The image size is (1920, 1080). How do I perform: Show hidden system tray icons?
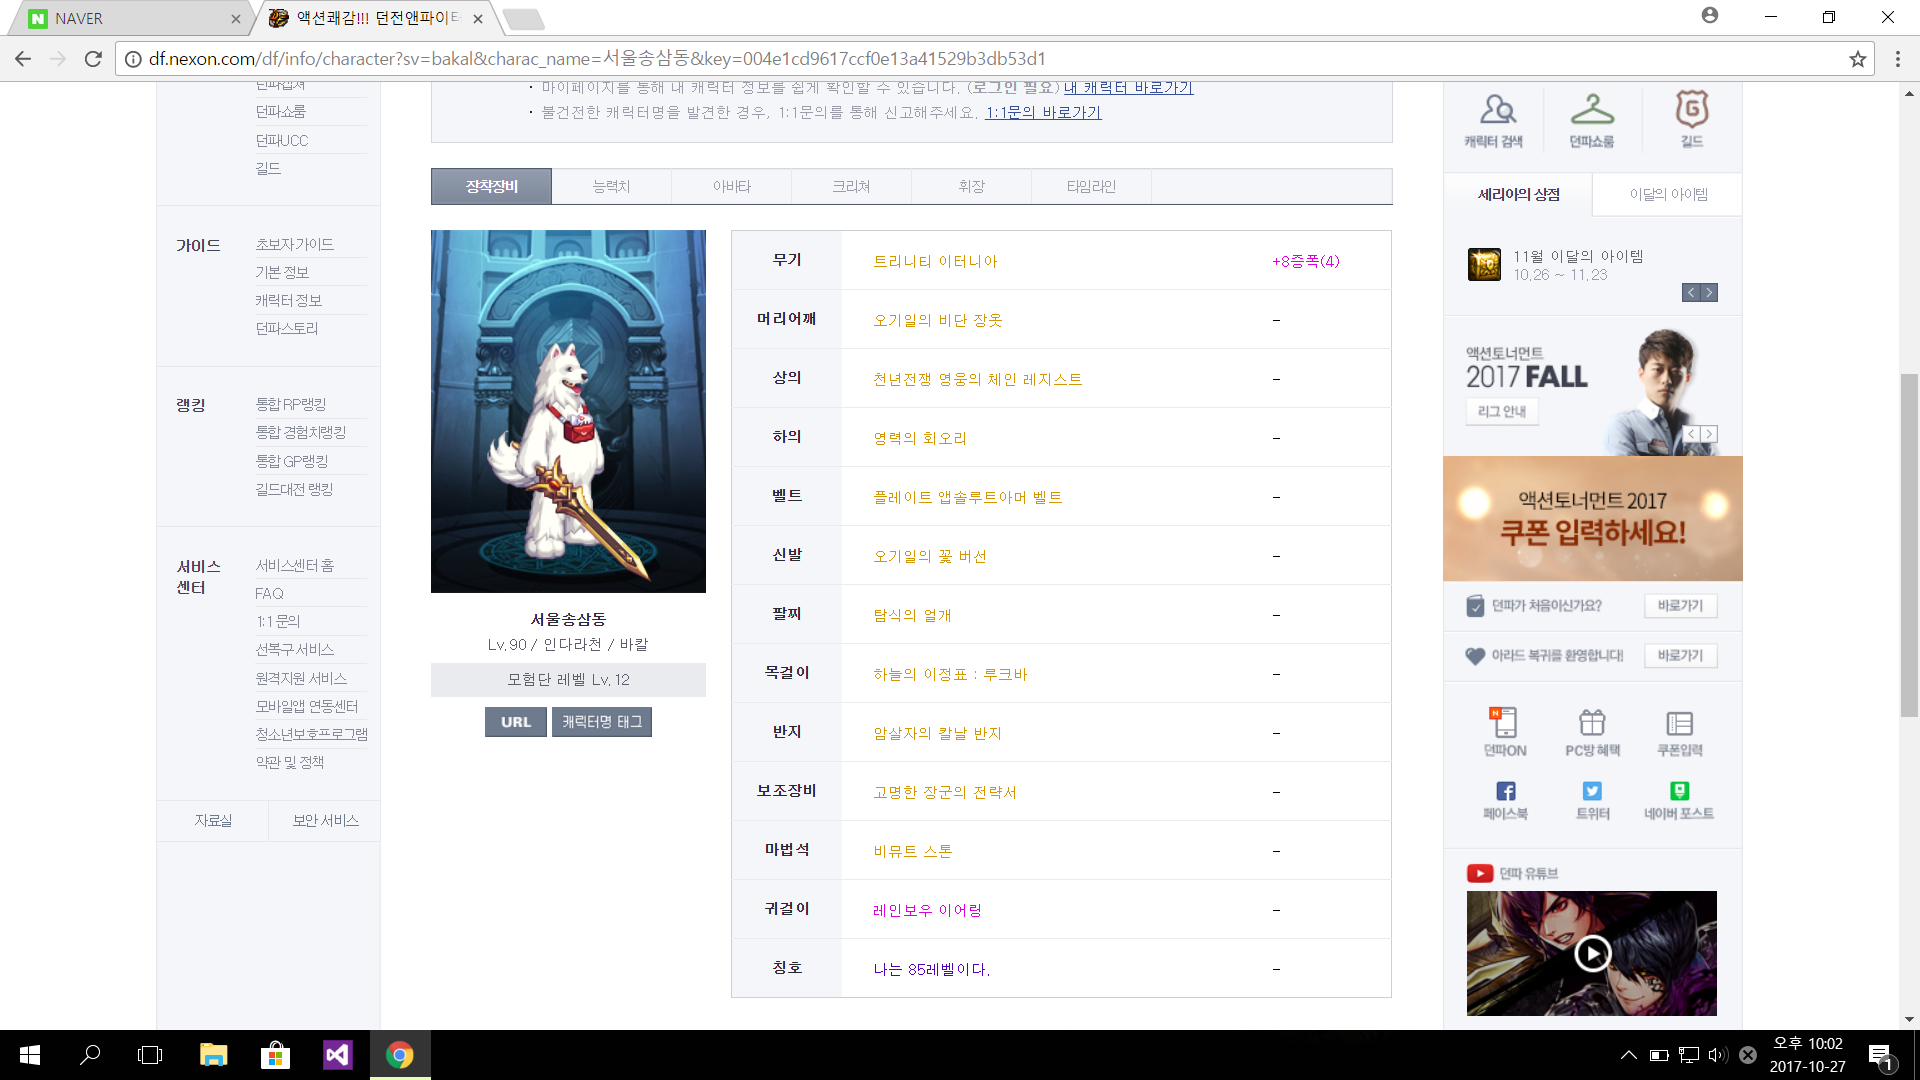tap(1629, 1055)
